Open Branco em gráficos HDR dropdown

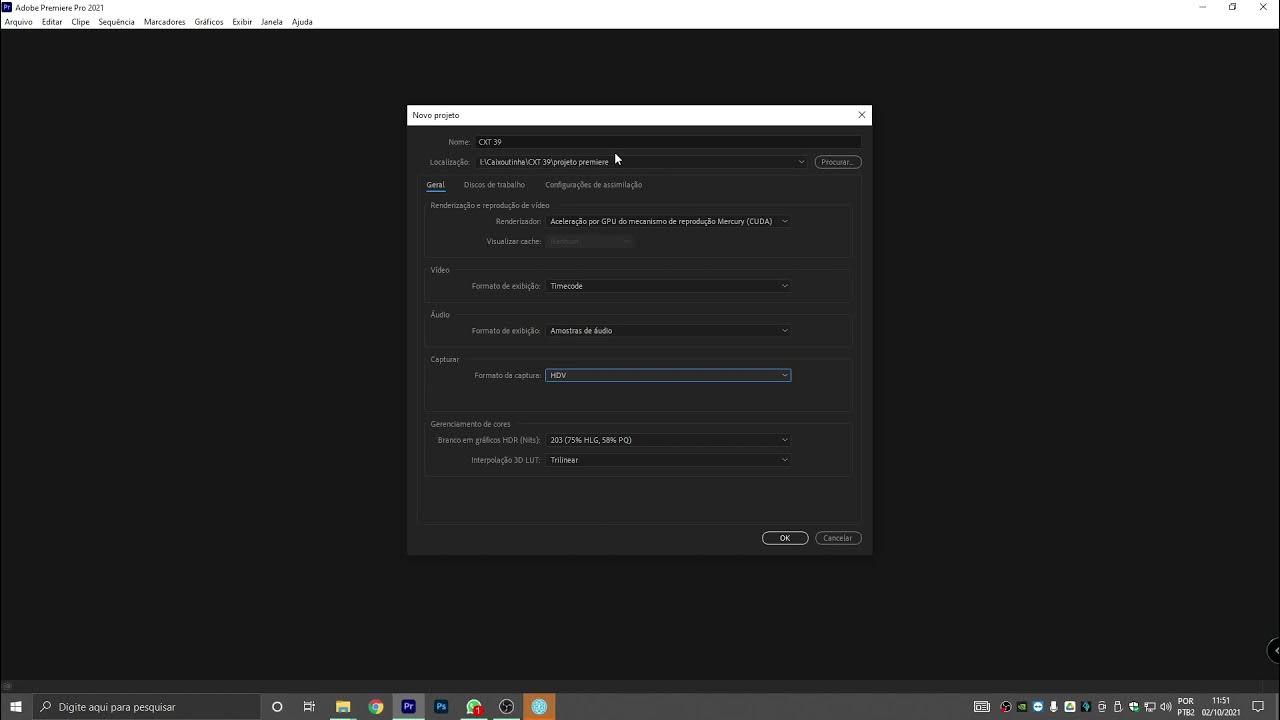tap(668, 440)
